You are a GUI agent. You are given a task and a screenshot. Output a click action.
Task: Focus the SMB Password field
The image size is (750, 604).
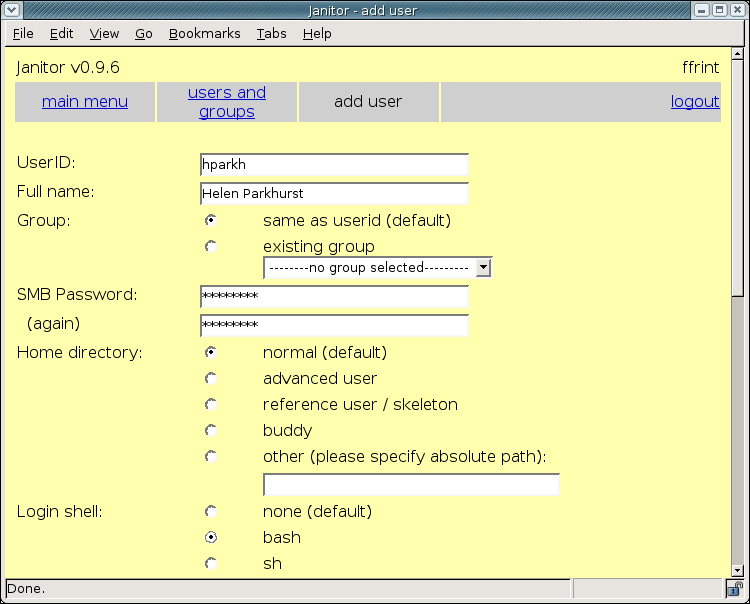(x=334, y=297)
